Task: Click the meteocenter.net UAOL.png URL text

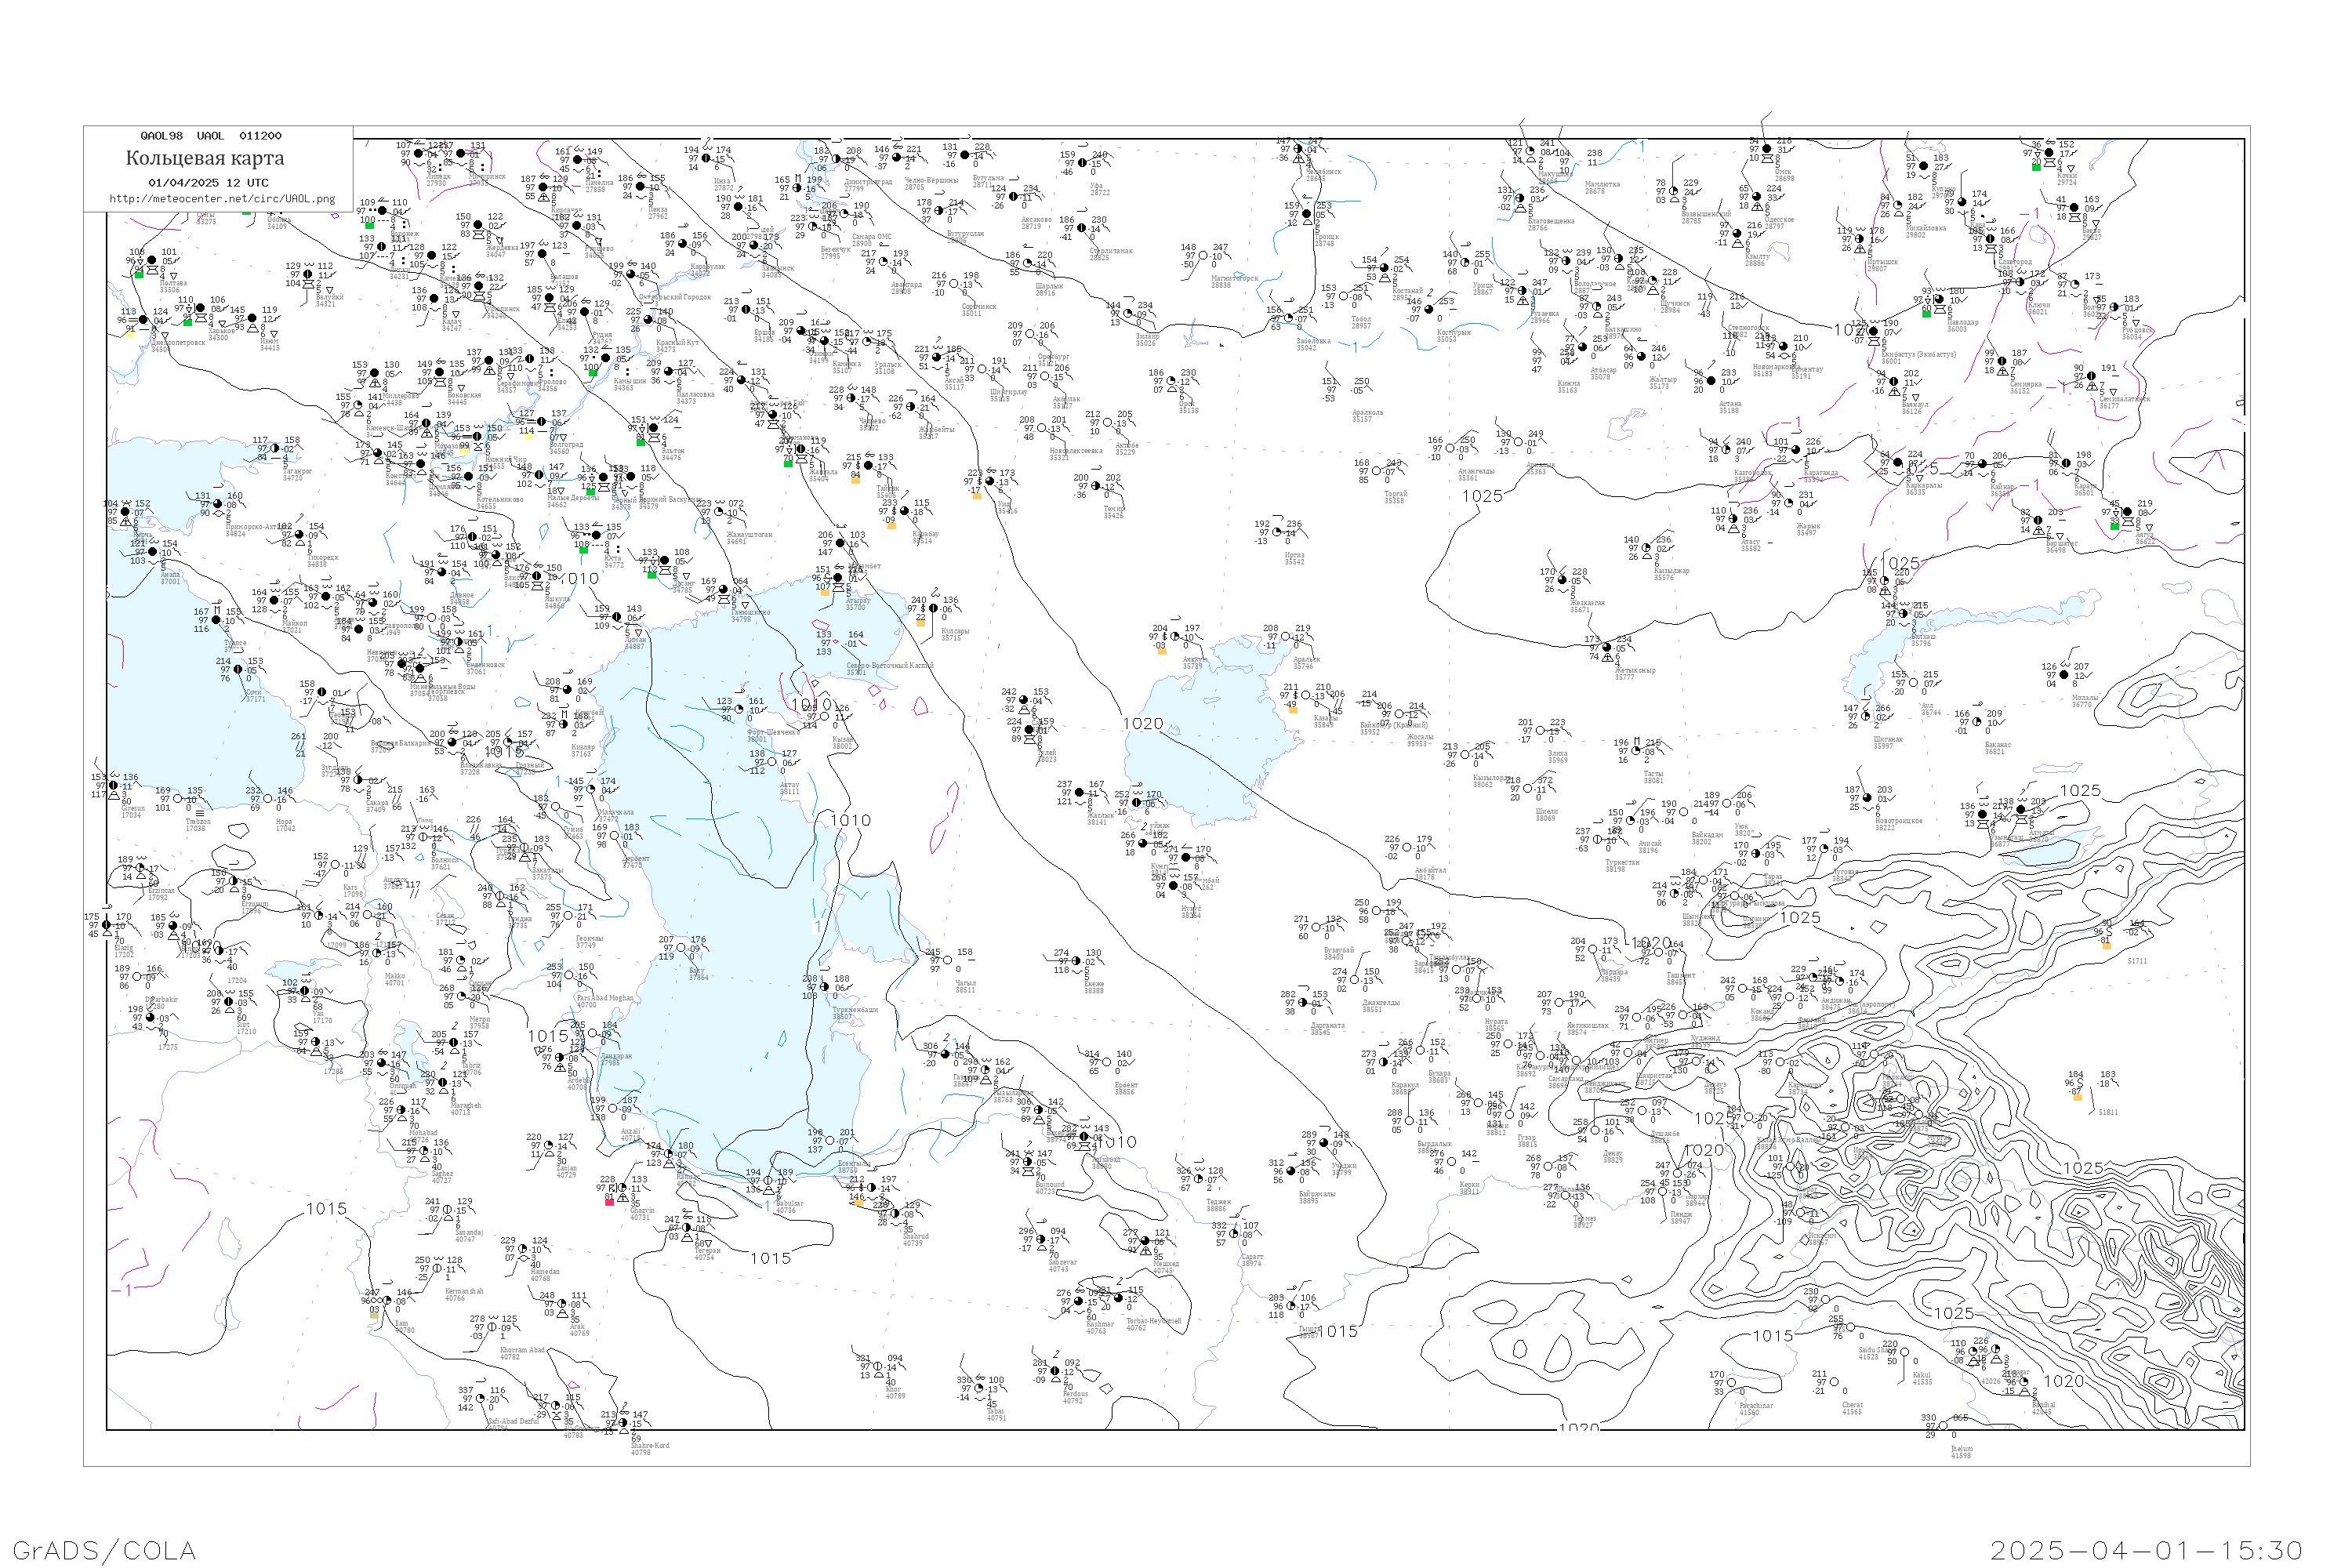Action: click(222, 198)
